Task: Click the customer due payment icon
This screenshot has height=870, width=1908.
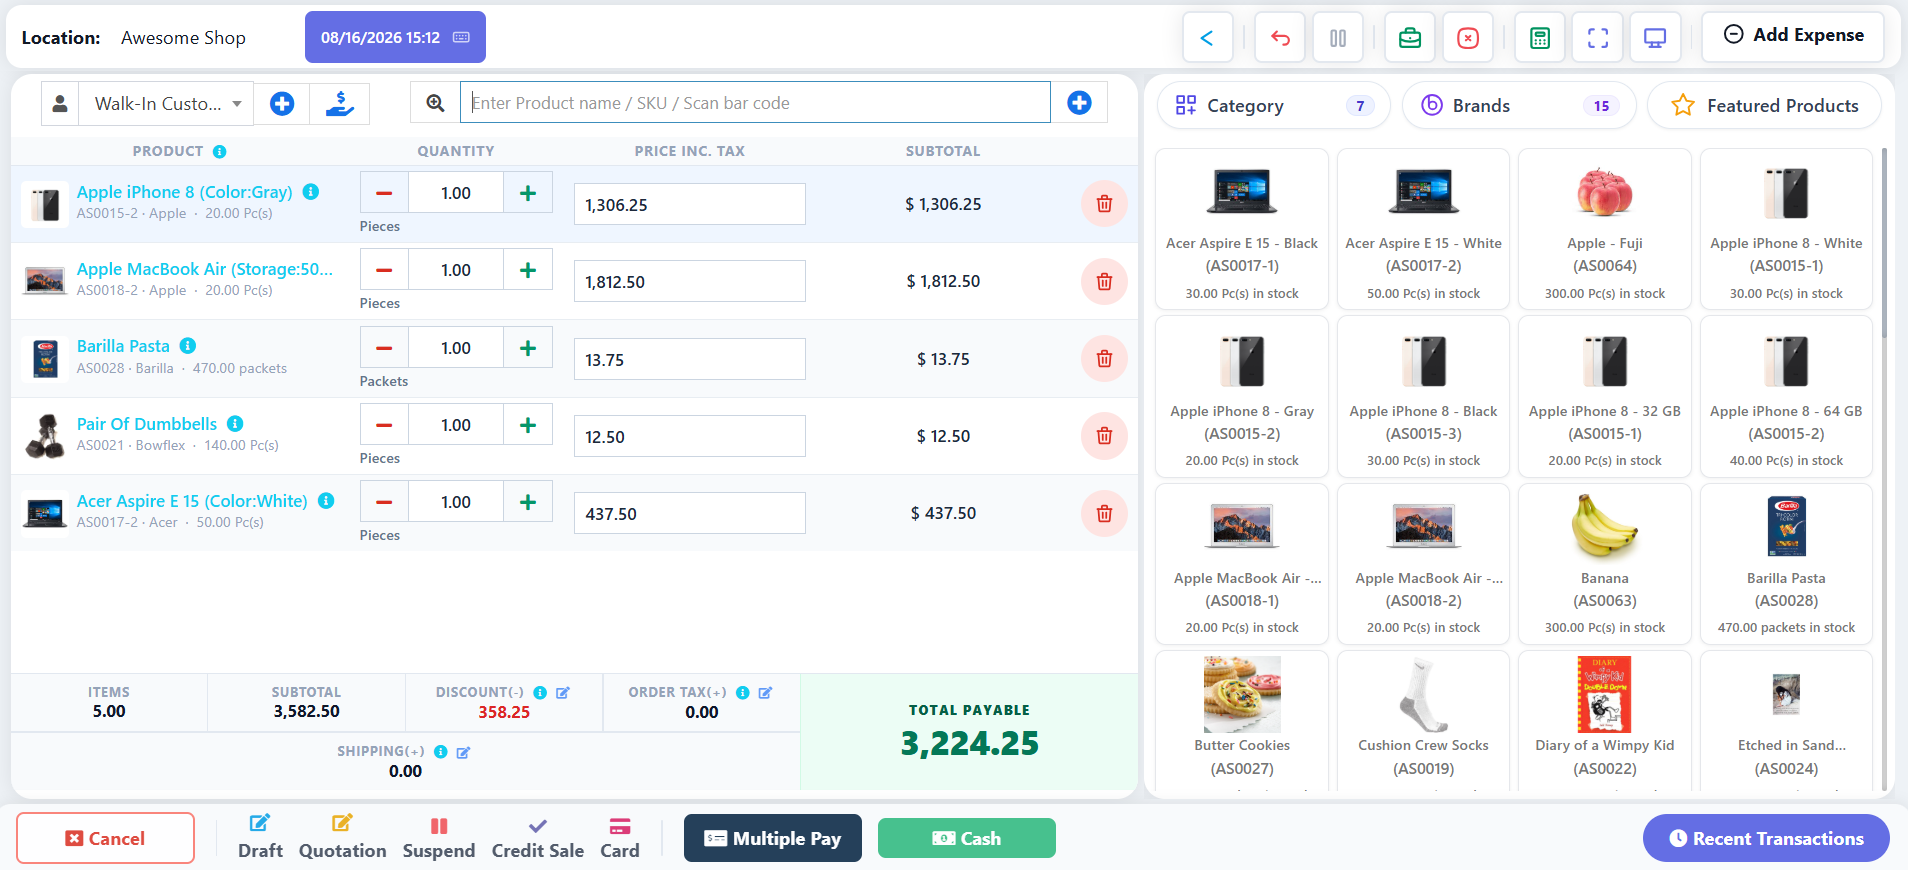Action: click(340, 103)
